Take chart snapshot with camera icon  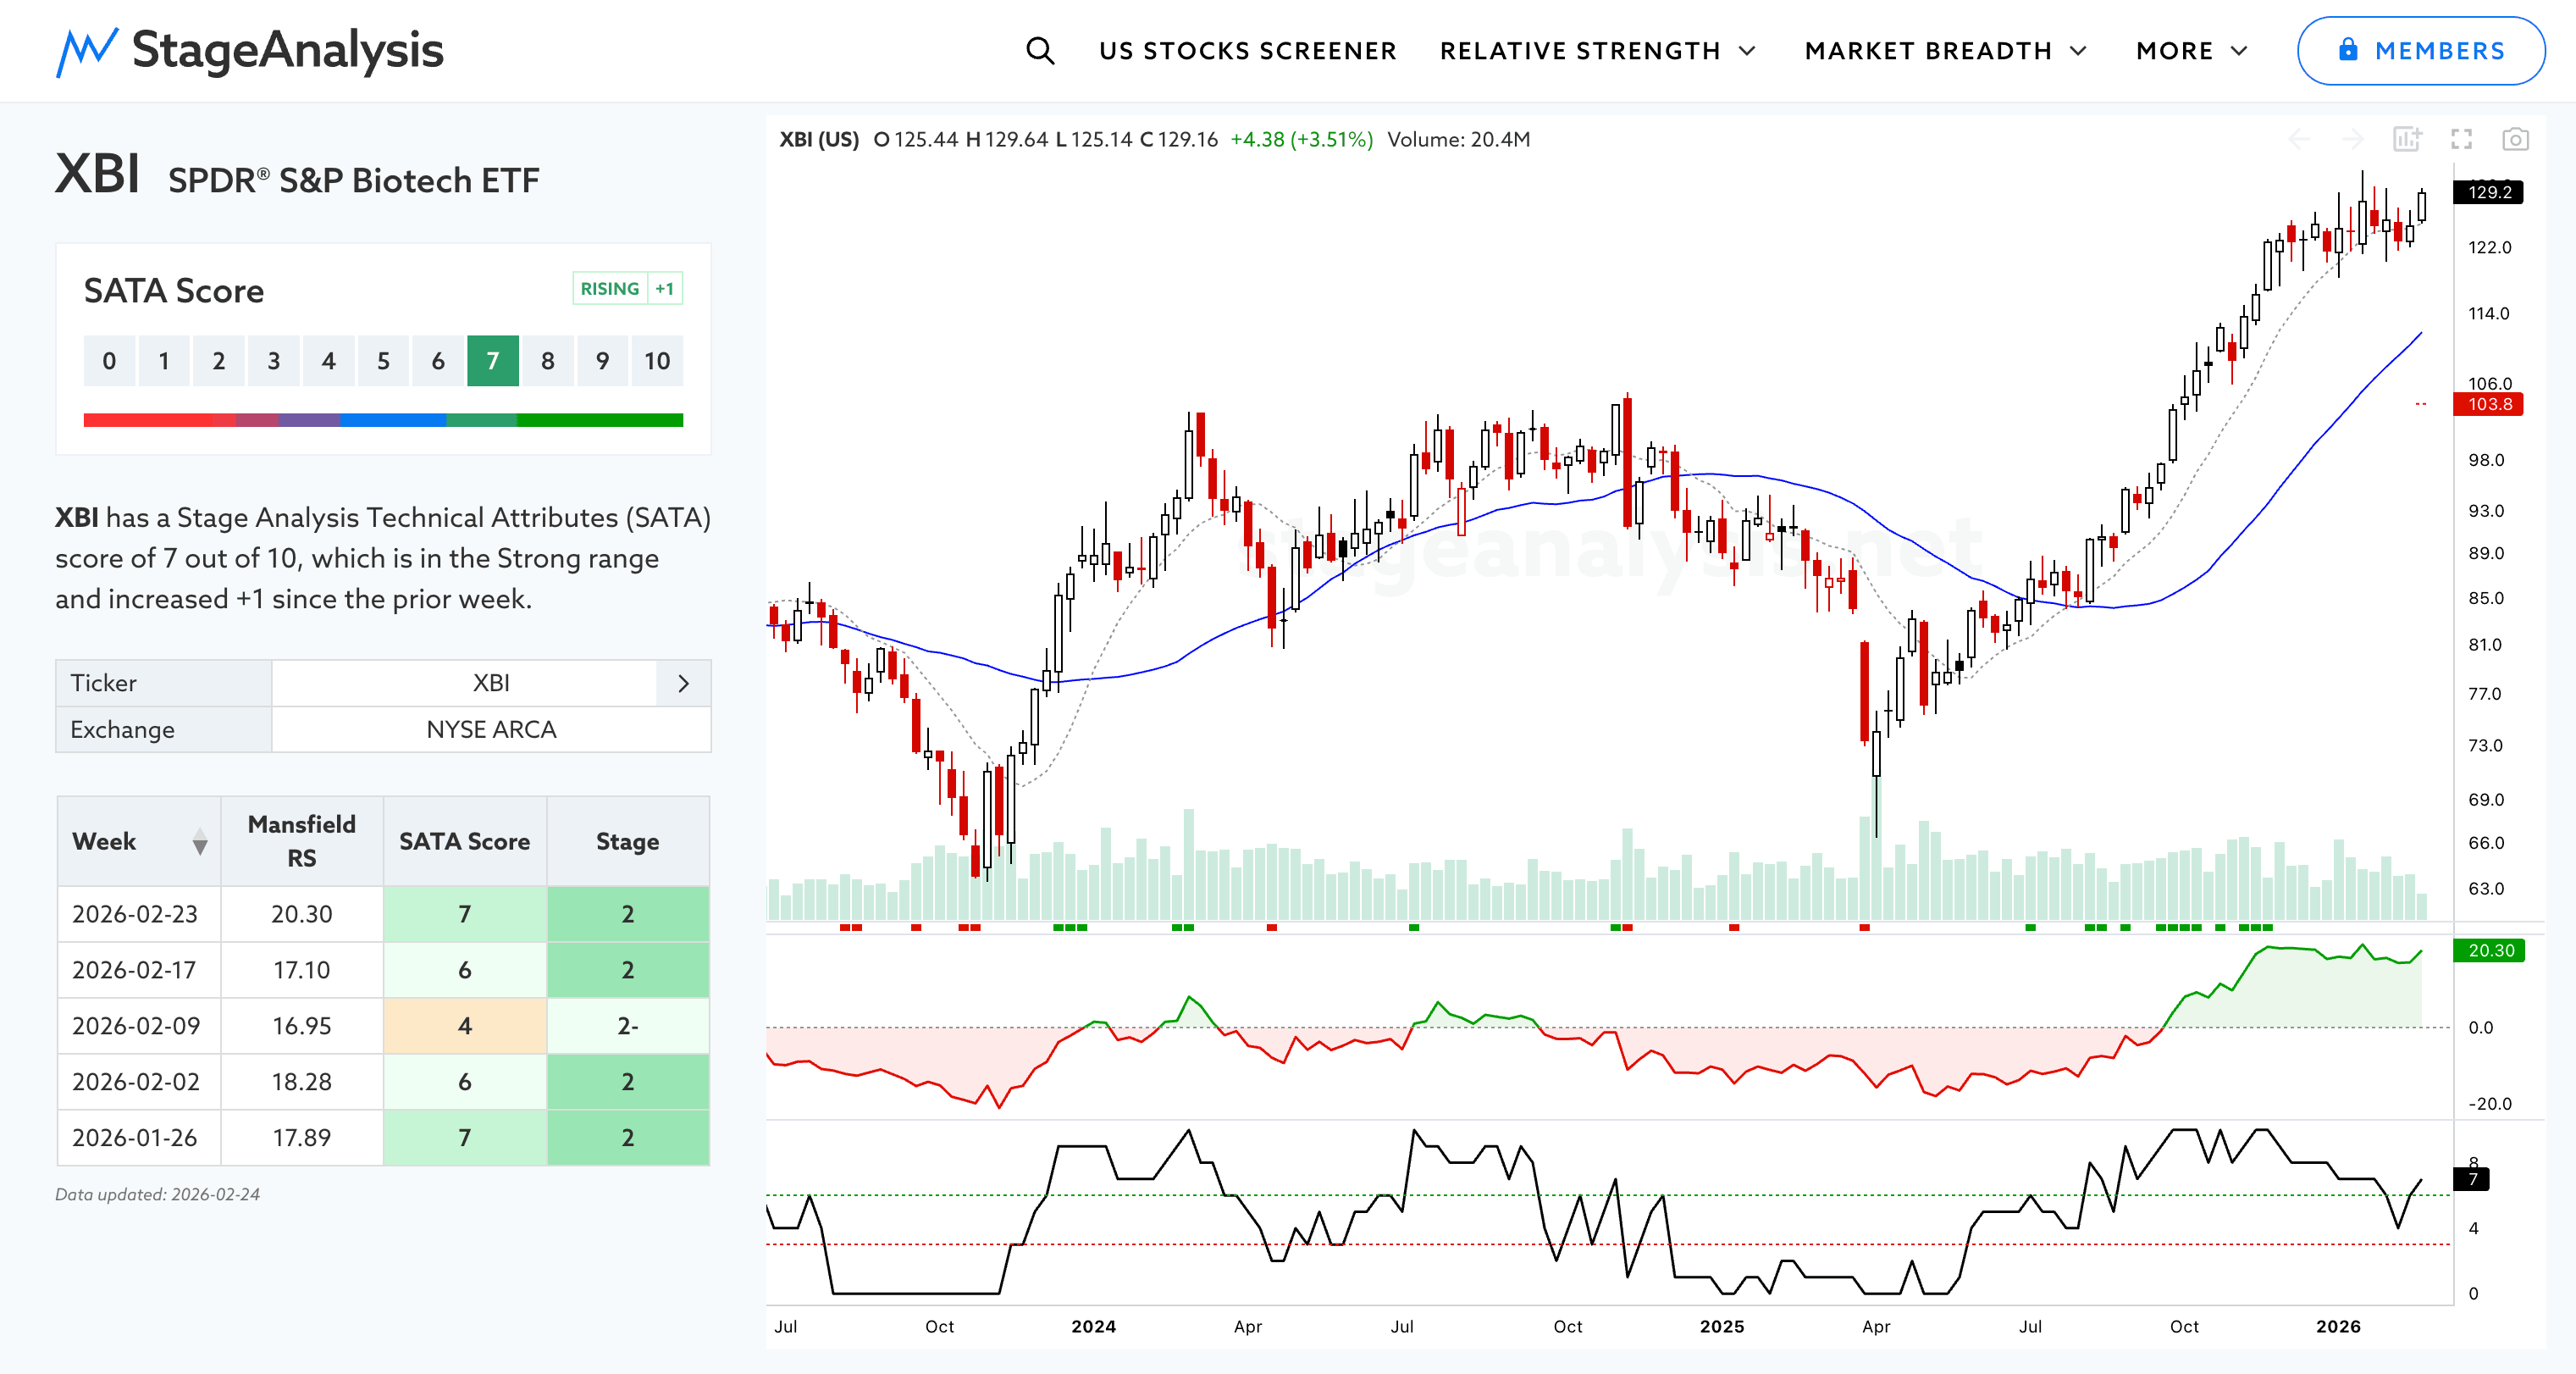[x=2515, y=139]
